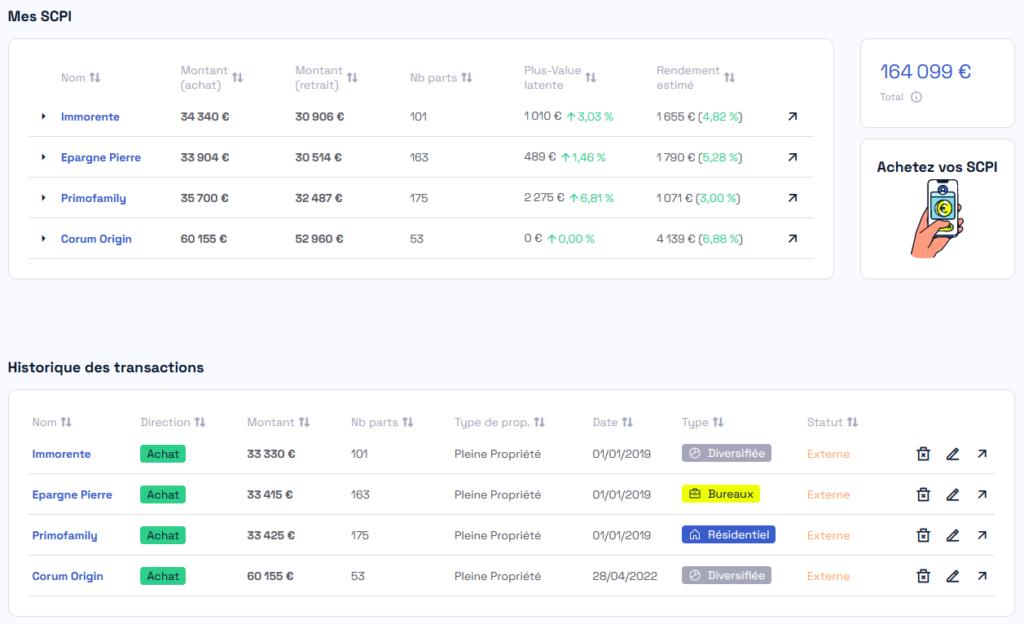Screen dimensions: 1024x624
Task: Sort SCPI table by Rendement estimé
Action: click(729, 78)
